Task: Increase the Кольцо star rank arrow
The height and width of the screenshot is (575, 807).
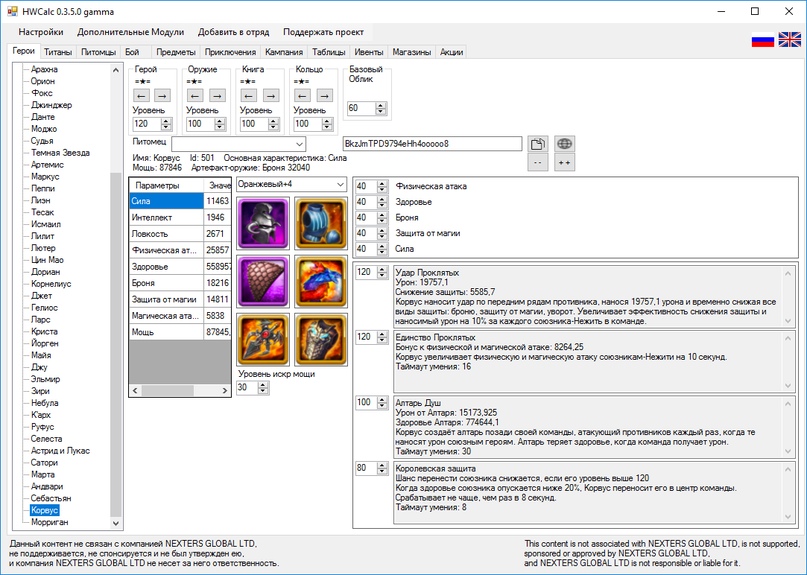Action: [324, 95]
